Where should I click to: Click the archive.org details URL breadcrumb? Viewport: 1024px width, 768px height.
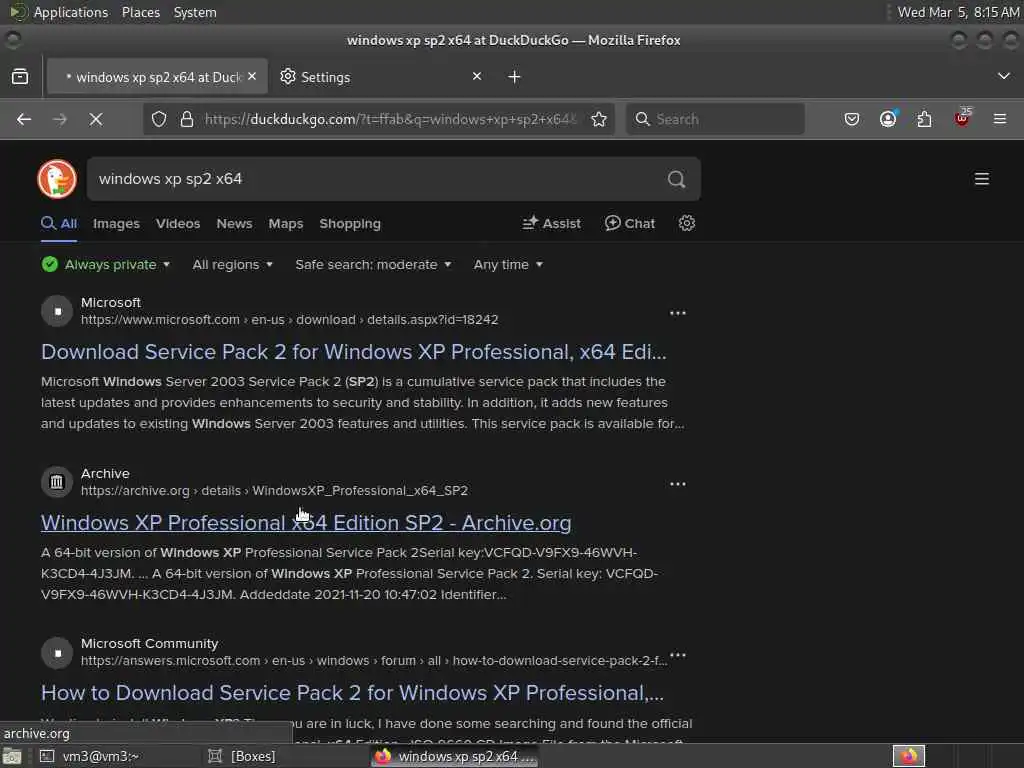click(274, 490)
